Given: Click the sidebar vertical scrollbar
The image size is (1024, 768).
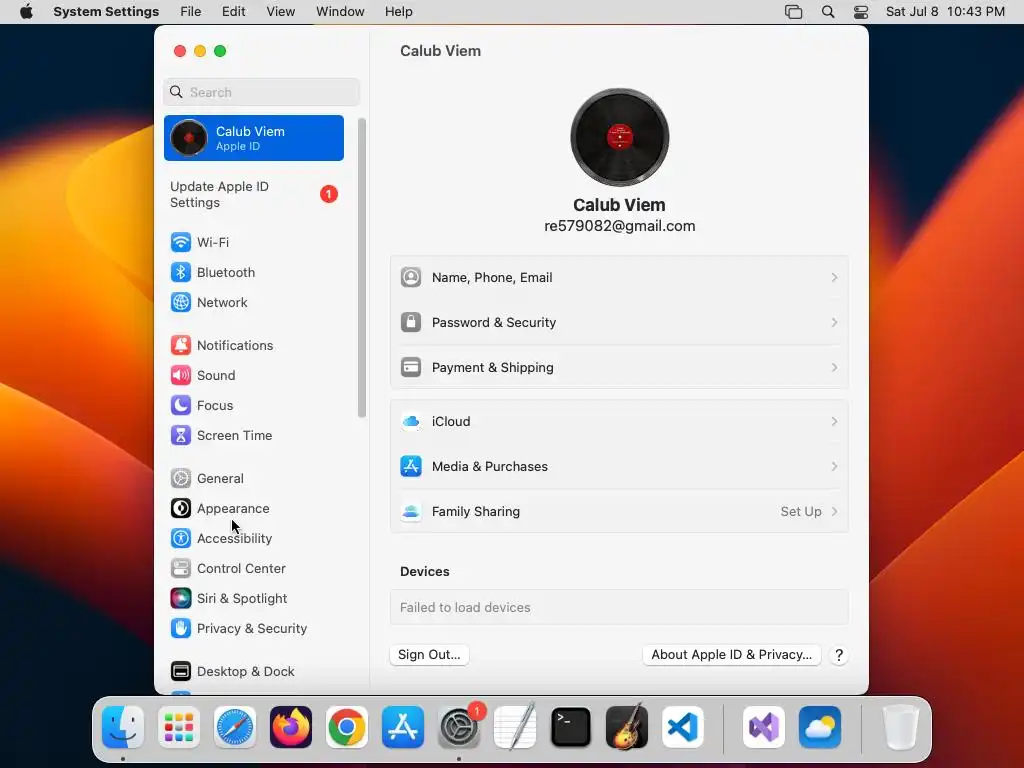Looking at the screenshot, I should click(362, 268).
